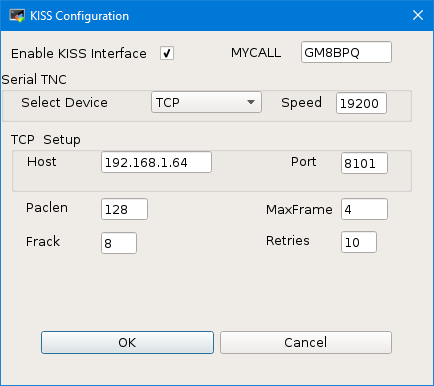This screenshot has height=386, width=434.
Task: Click the Port field showing 8101
Action: pyautogui.click(x=364, y=163)
